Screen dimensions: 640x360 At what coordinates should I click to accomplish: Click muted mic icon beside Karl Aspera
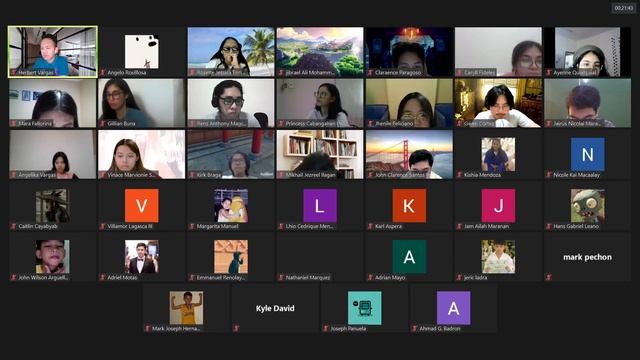point(370,226)
